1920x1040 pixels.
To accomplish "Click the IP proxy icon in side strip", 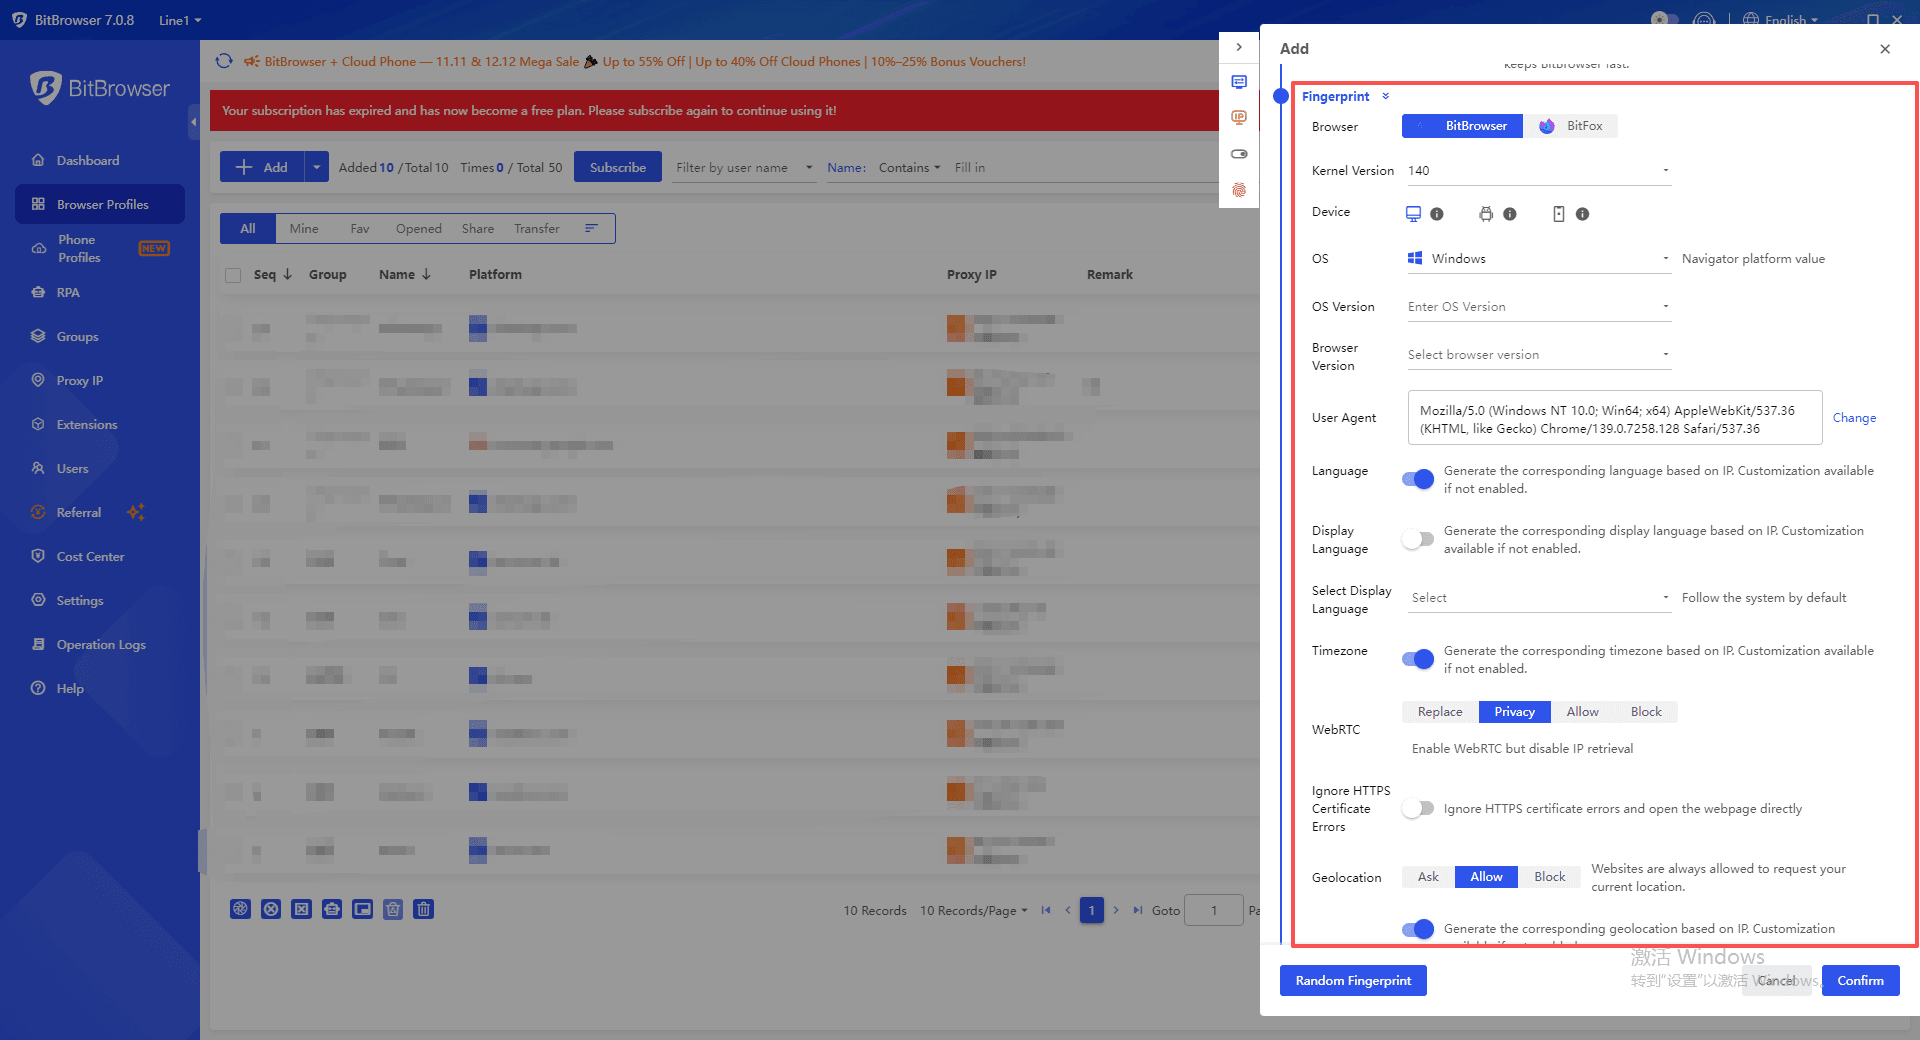I will pyautogui.click(x=1239, y=118).
